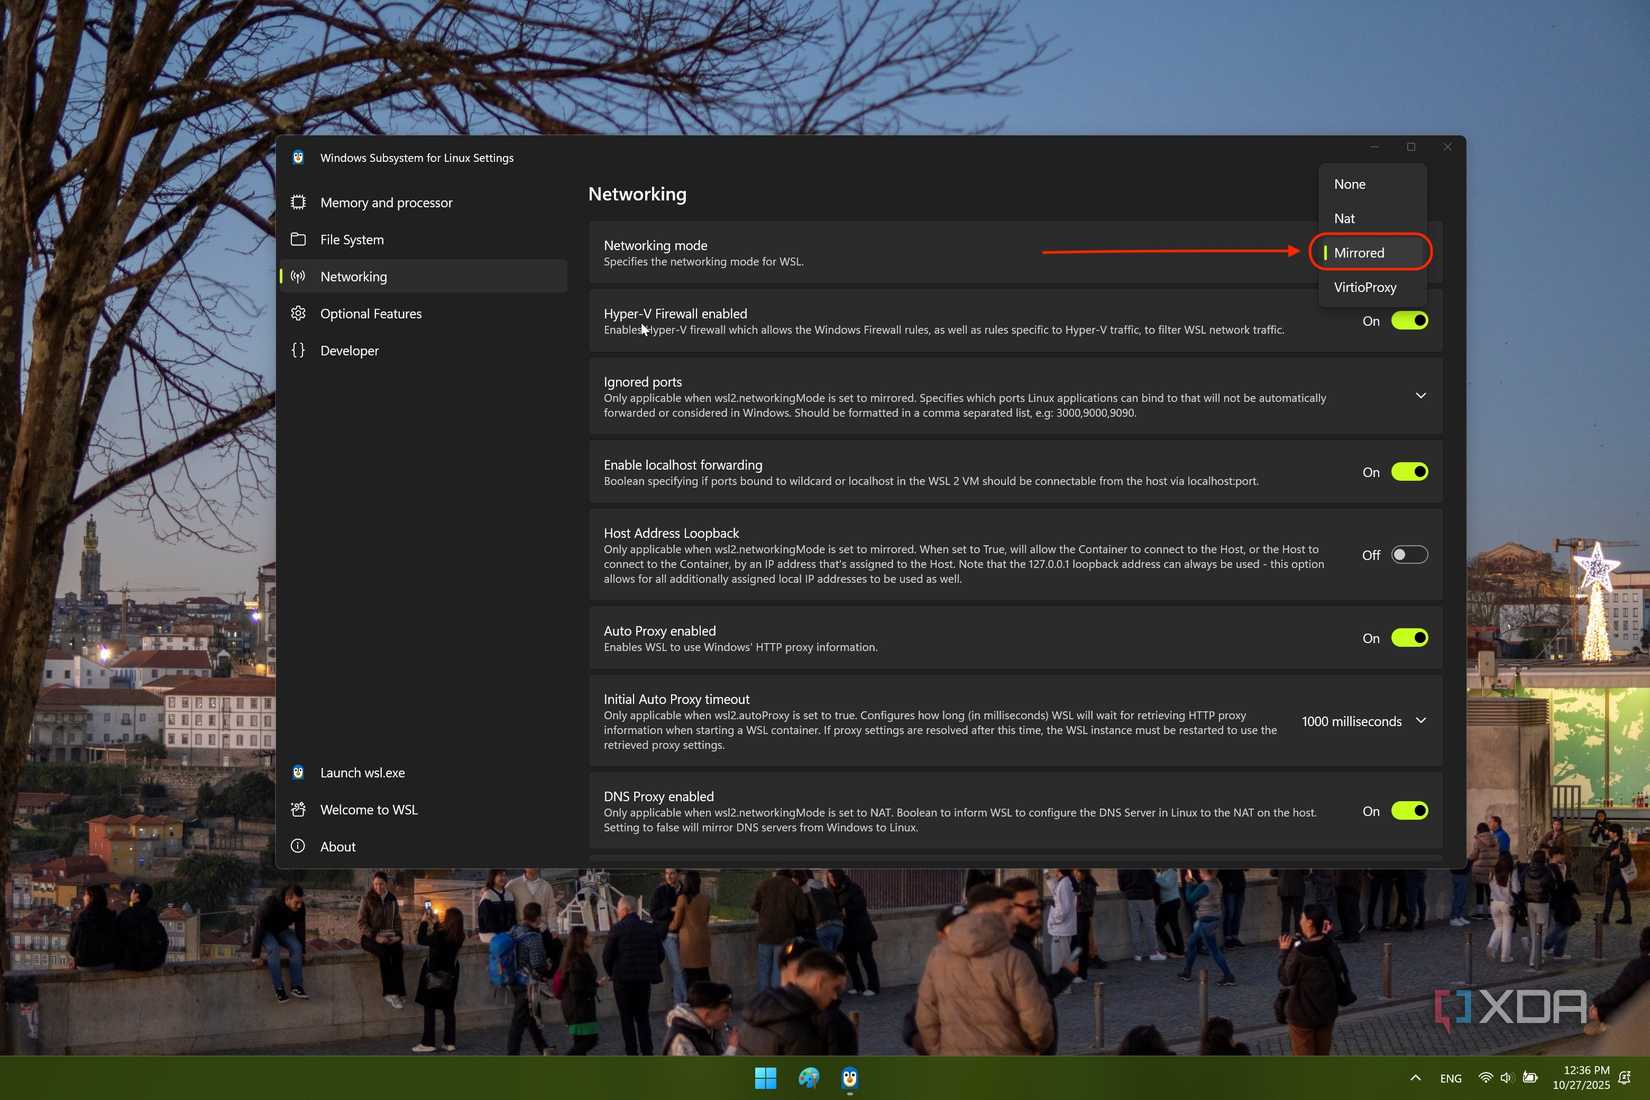Turn on Host Address Loopback
Image resolution: width=1650 pixels, height=1100 pixels.
[1409, 554]
